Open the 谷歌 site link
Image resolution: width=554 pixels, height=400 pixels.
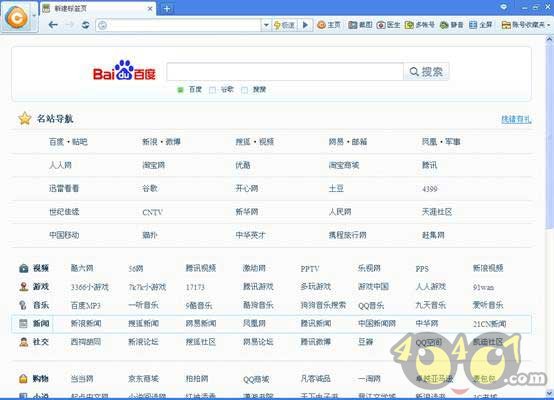tap(150, 188)
